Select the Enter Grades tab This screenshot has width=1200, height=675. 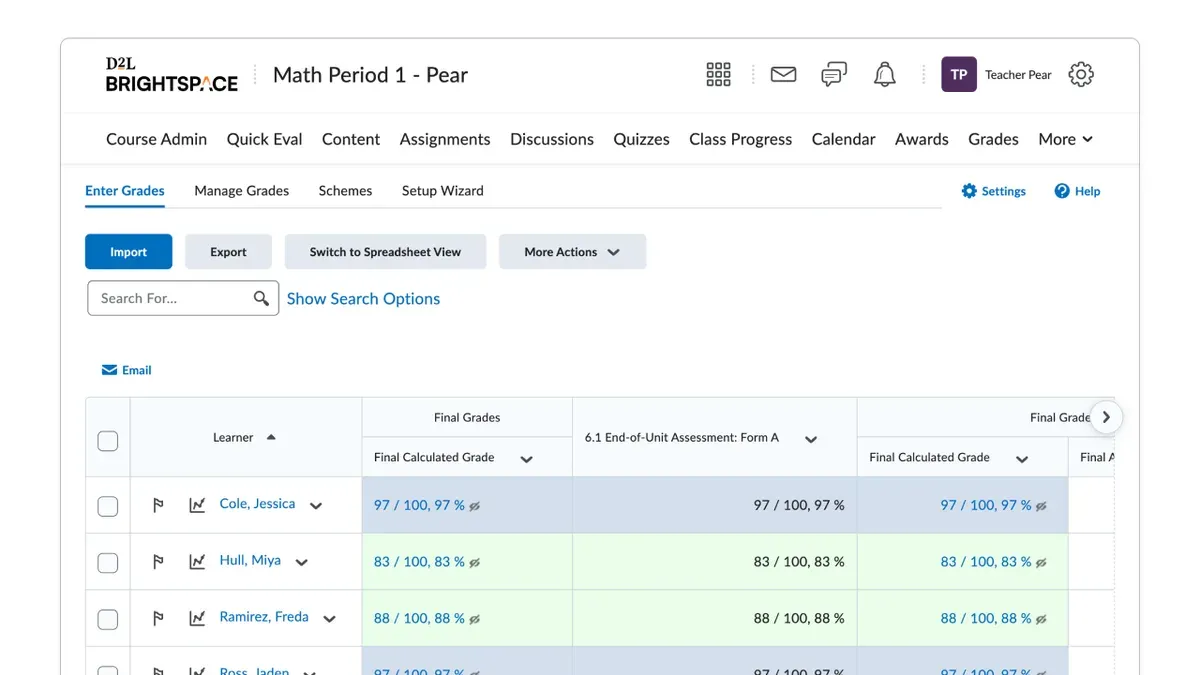pos(125,190)
